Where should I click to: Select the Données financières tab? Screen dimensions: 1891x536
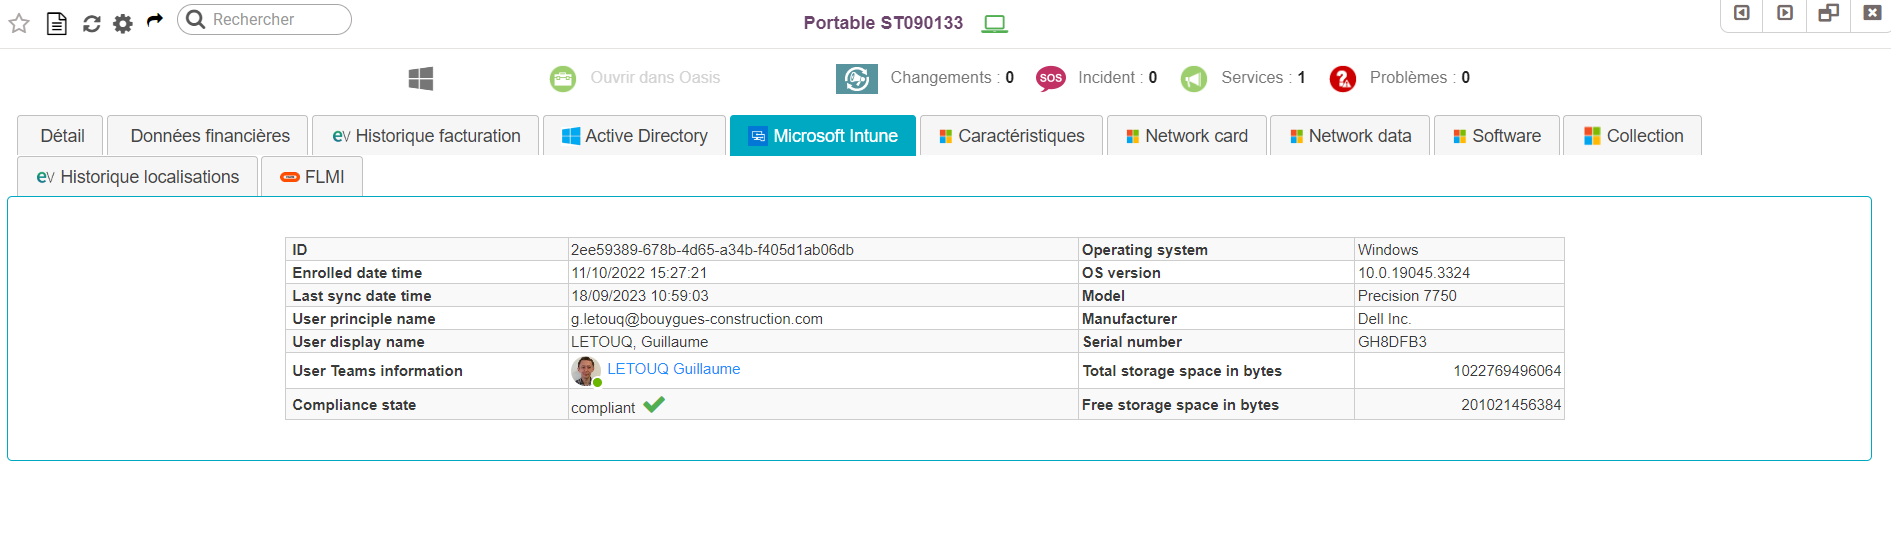[x=208, y=136]
